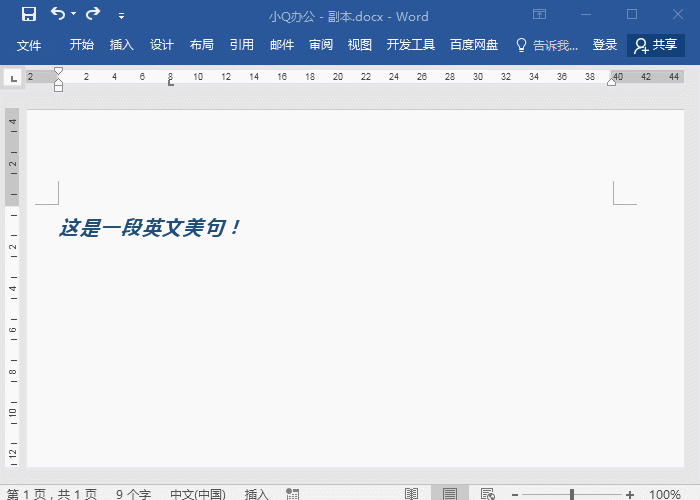This screenshot has width=700, height=500.
Task: Click the right indent marker on ruler
Action: pyautogui.click(x=611, y=81)
